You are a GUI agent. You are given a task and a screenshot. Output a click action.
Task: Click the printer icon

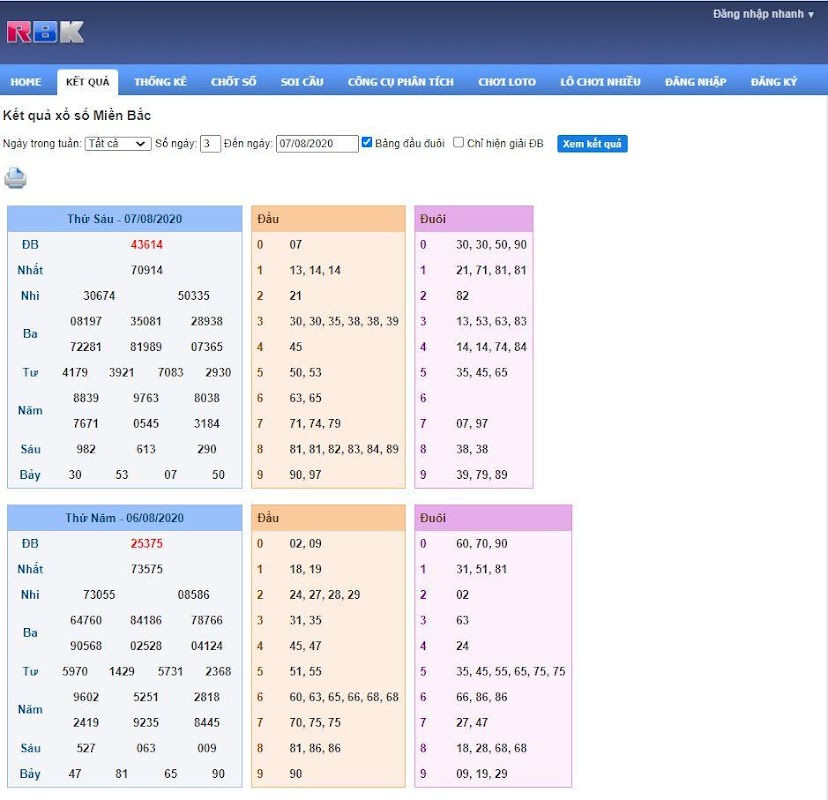15,178
